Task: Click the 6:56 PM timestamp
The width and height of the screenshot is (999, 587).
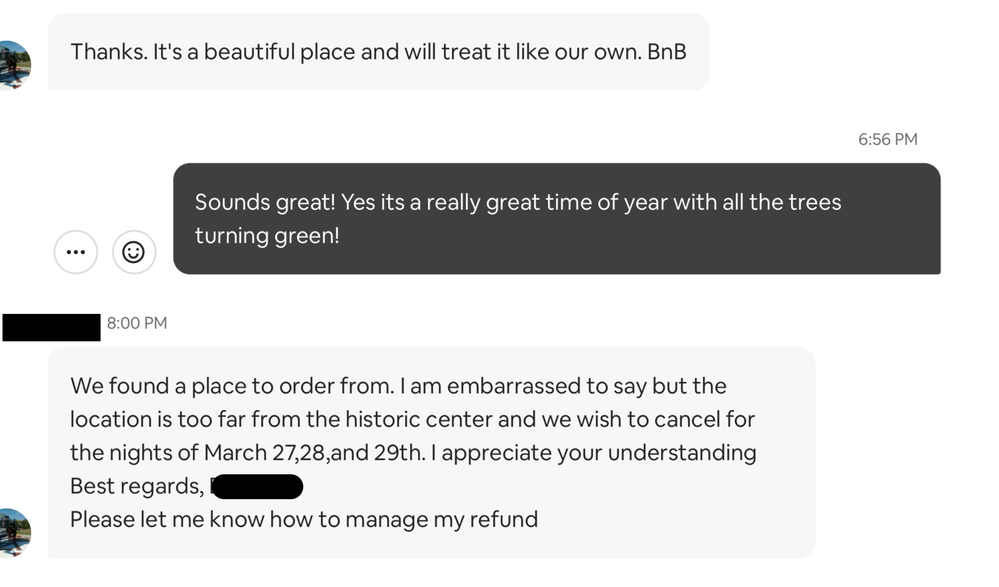Action: click(887, 139)
